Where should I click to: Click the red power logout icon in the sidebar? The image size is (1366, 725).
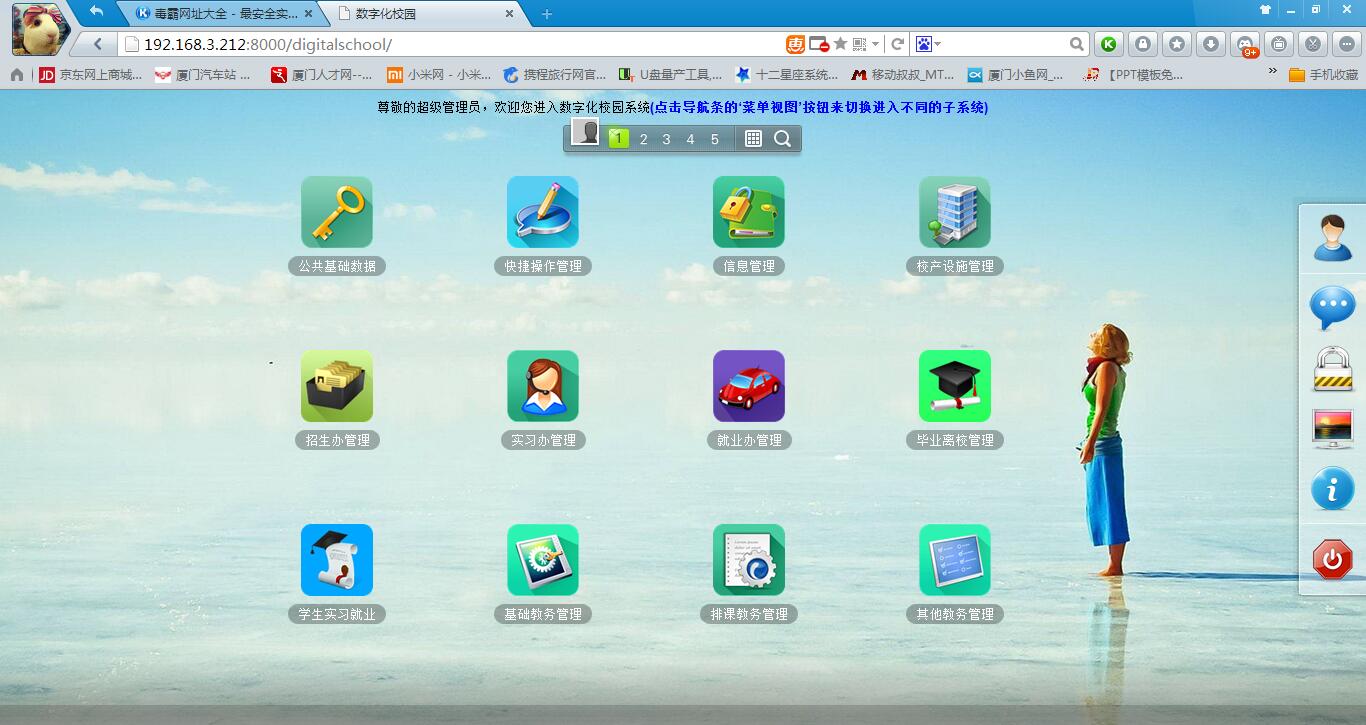1332,560
